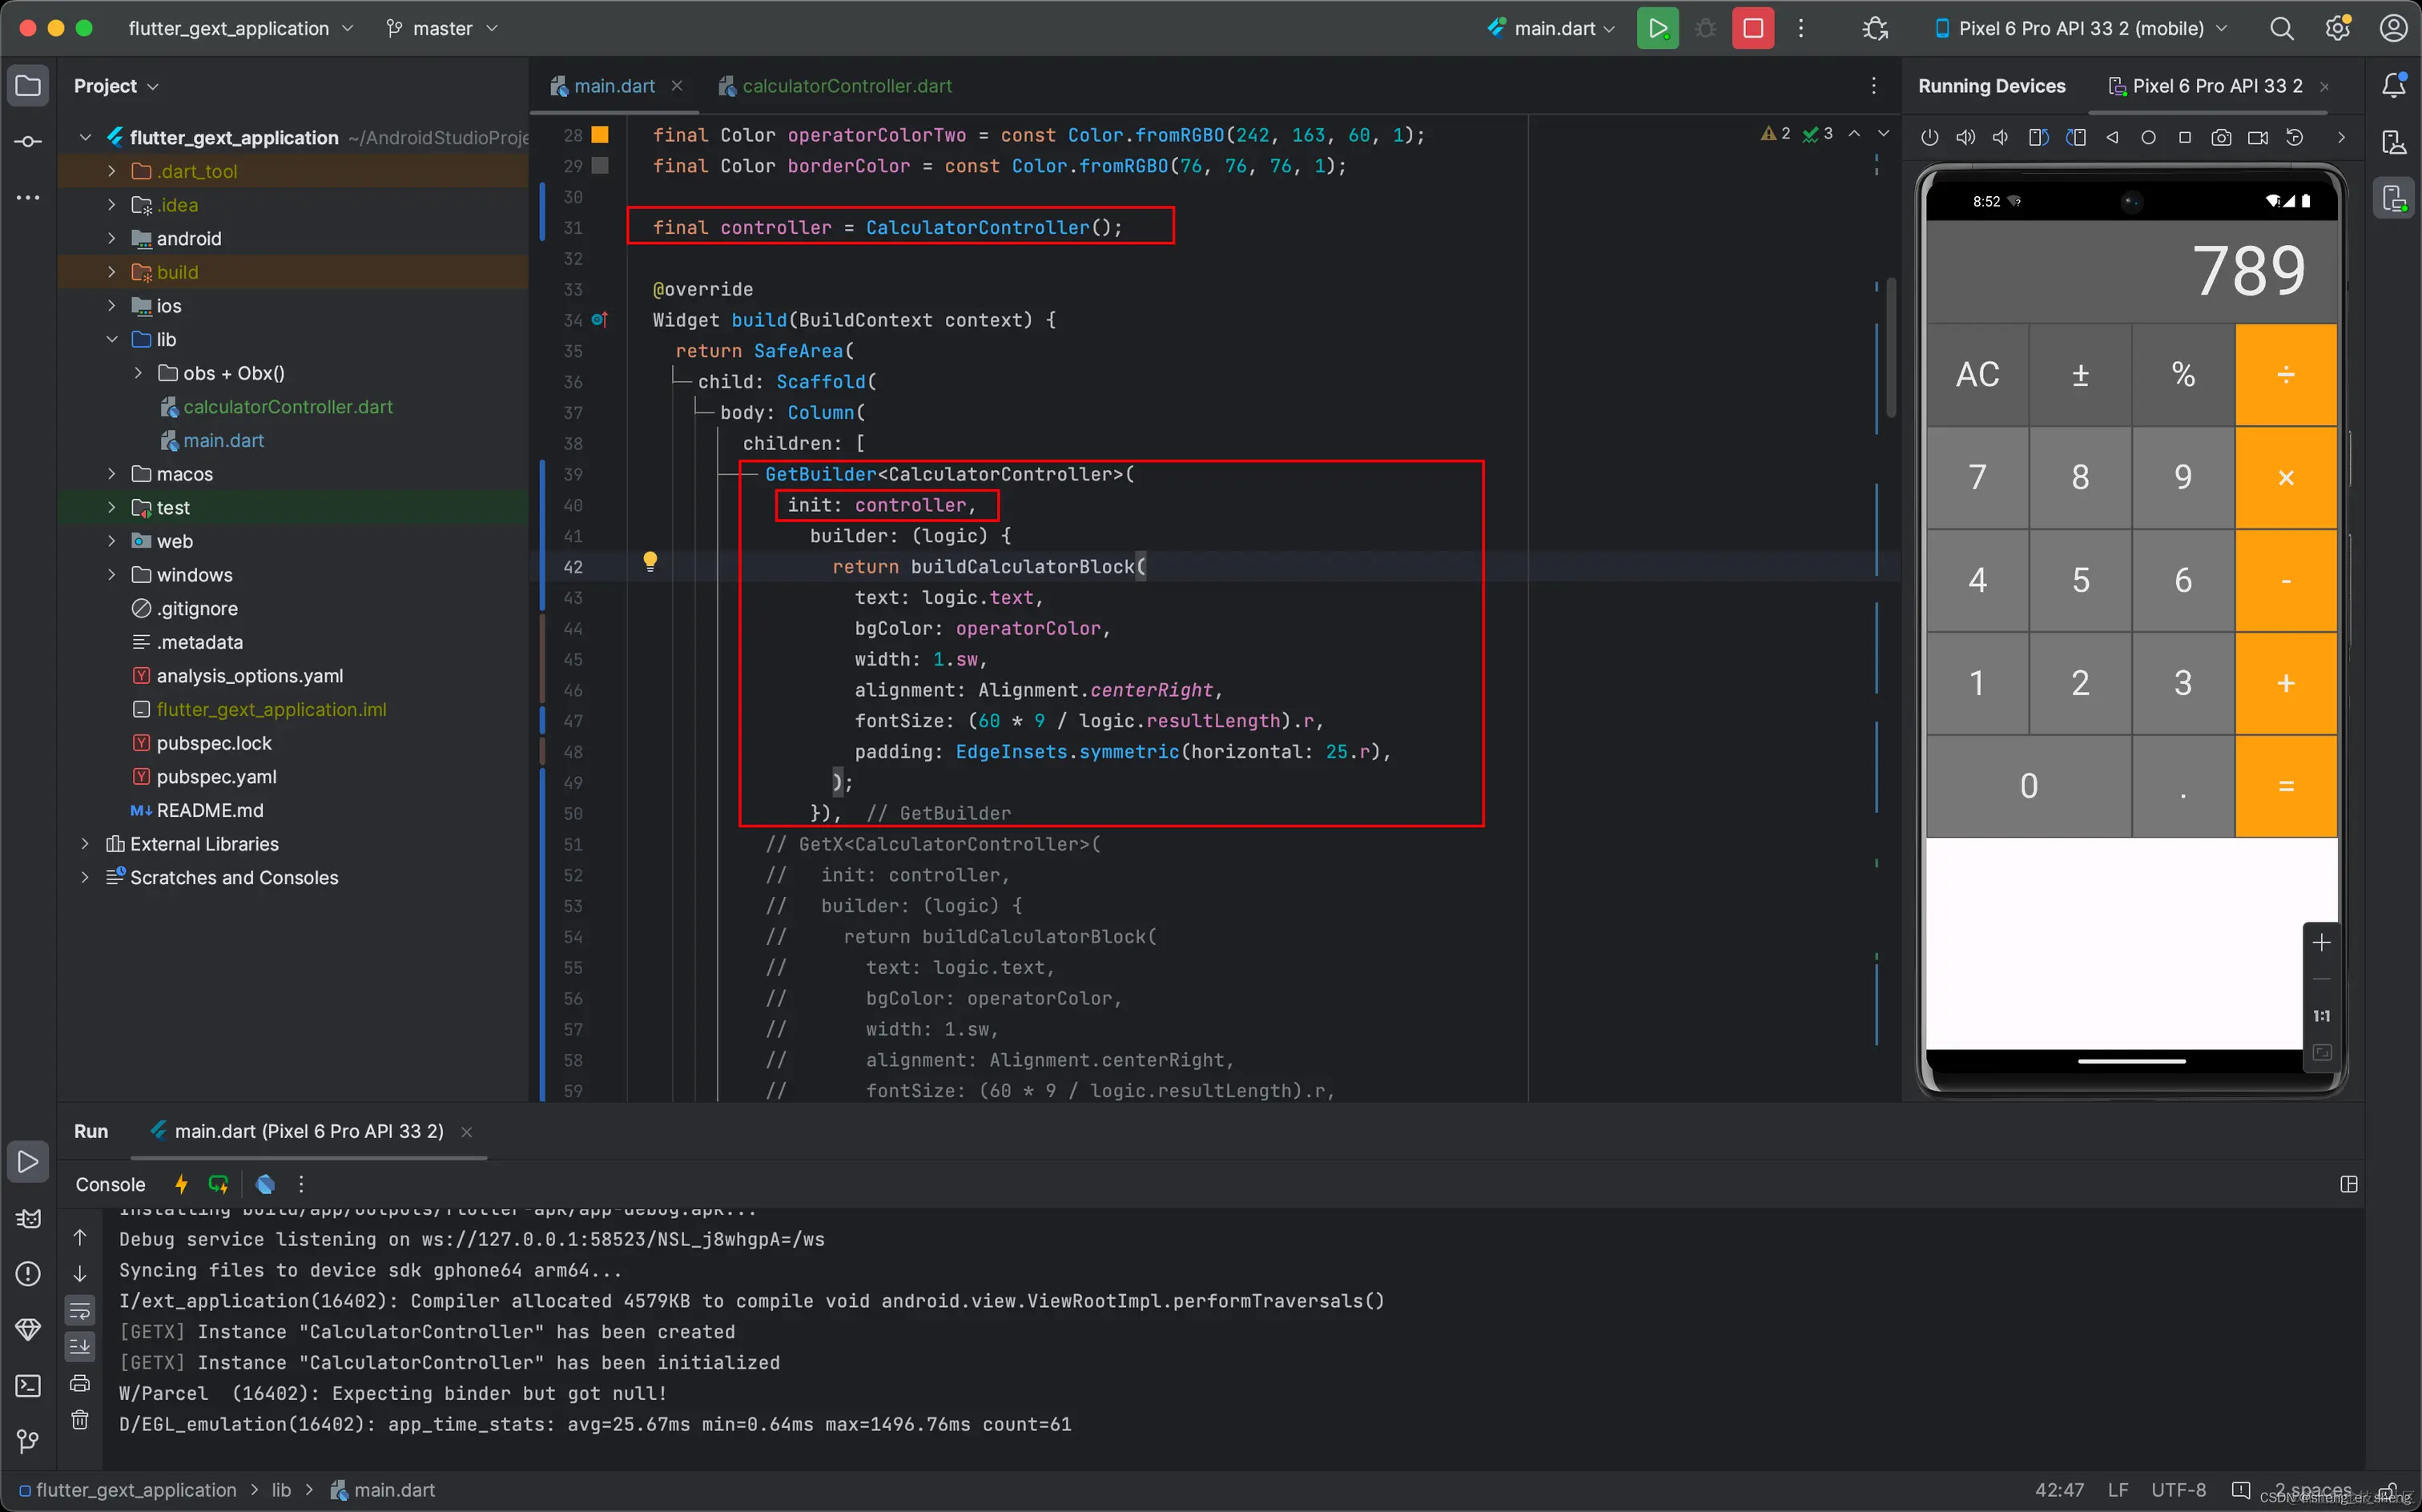This screenshot has width=2422, height=1512.
Task: Click the Flutter Hot Reload lightning icon
Action: [x=181, y=1184]
